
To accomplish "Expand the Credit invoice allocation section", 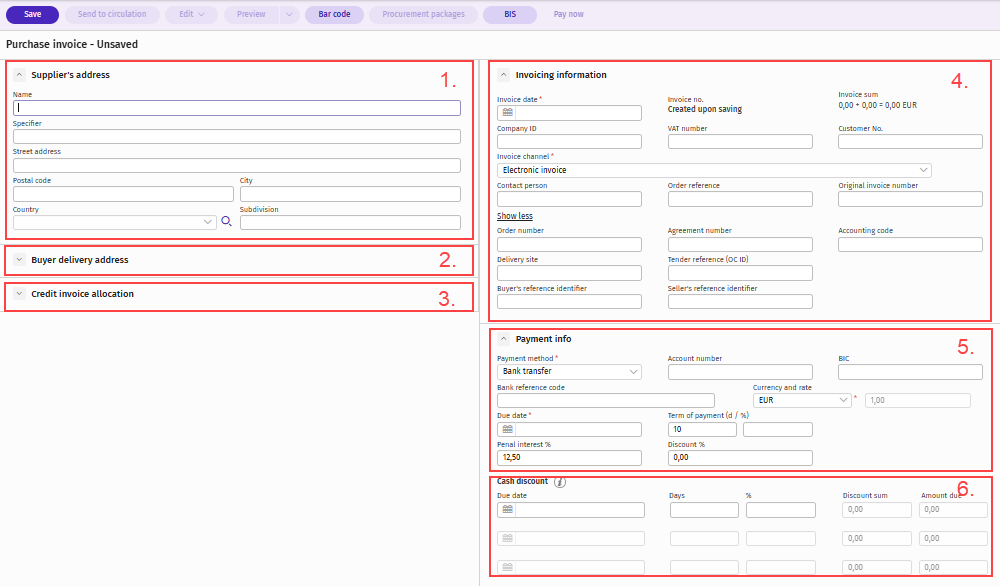I will pyautogui.click(x=19, y=294).
